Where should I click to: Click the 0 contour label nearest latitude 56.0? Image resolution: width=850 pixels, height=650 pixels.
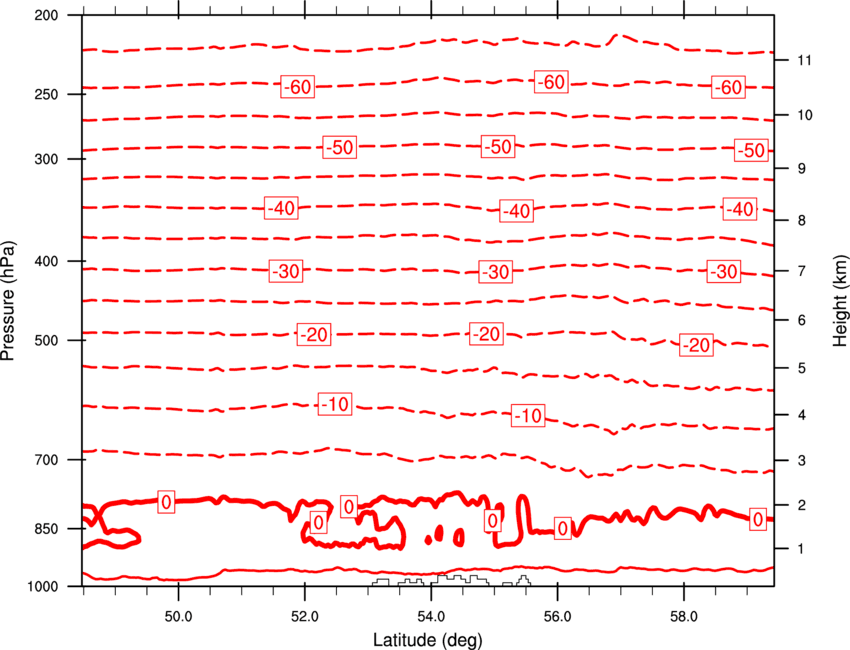(563, 528)
